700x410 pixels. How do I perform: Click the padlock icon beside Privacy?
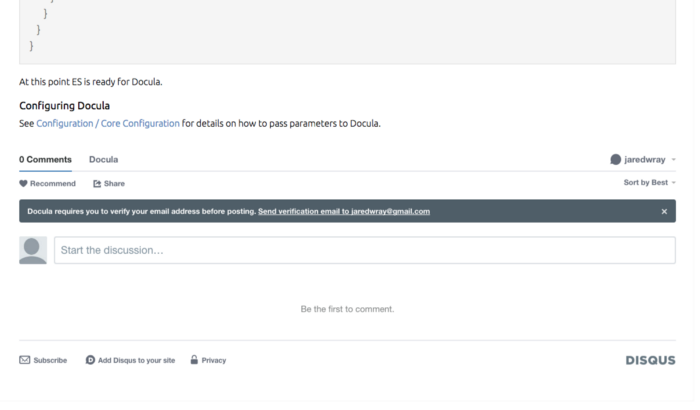(195, 360)
